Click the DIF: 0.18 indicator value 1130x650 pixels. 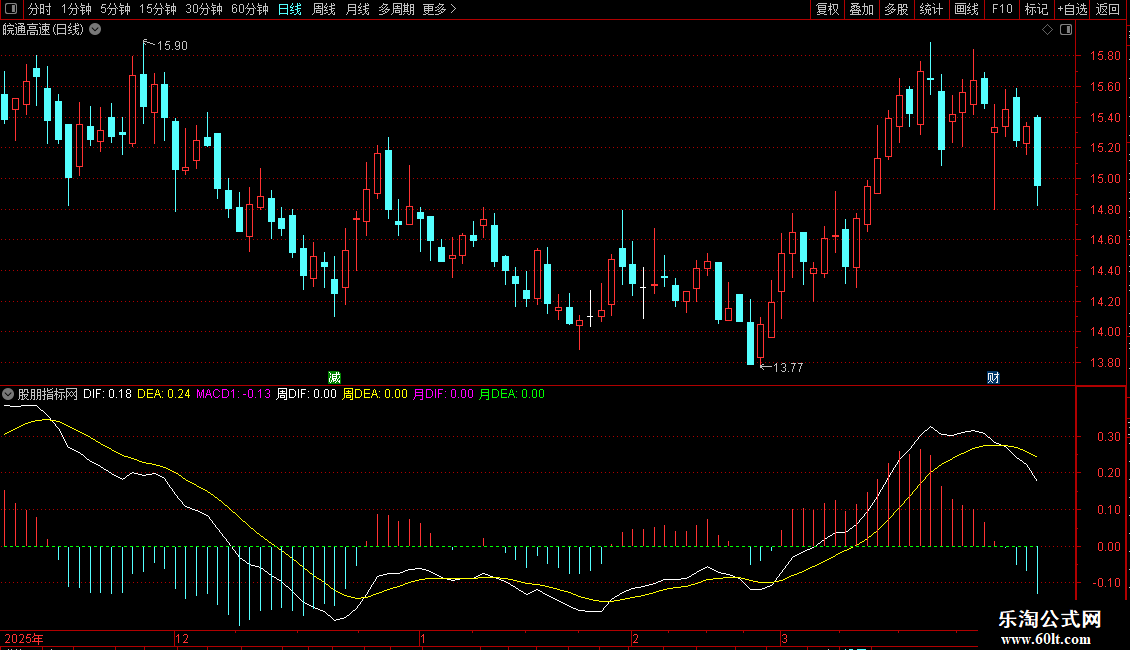[x=107, y=394]
